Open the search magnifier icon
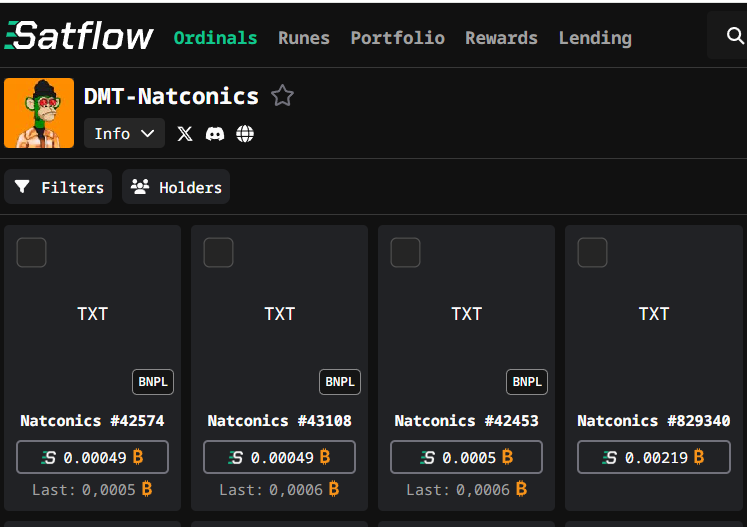Viewport: 747px width, 527px height. (x=735, y=35)
